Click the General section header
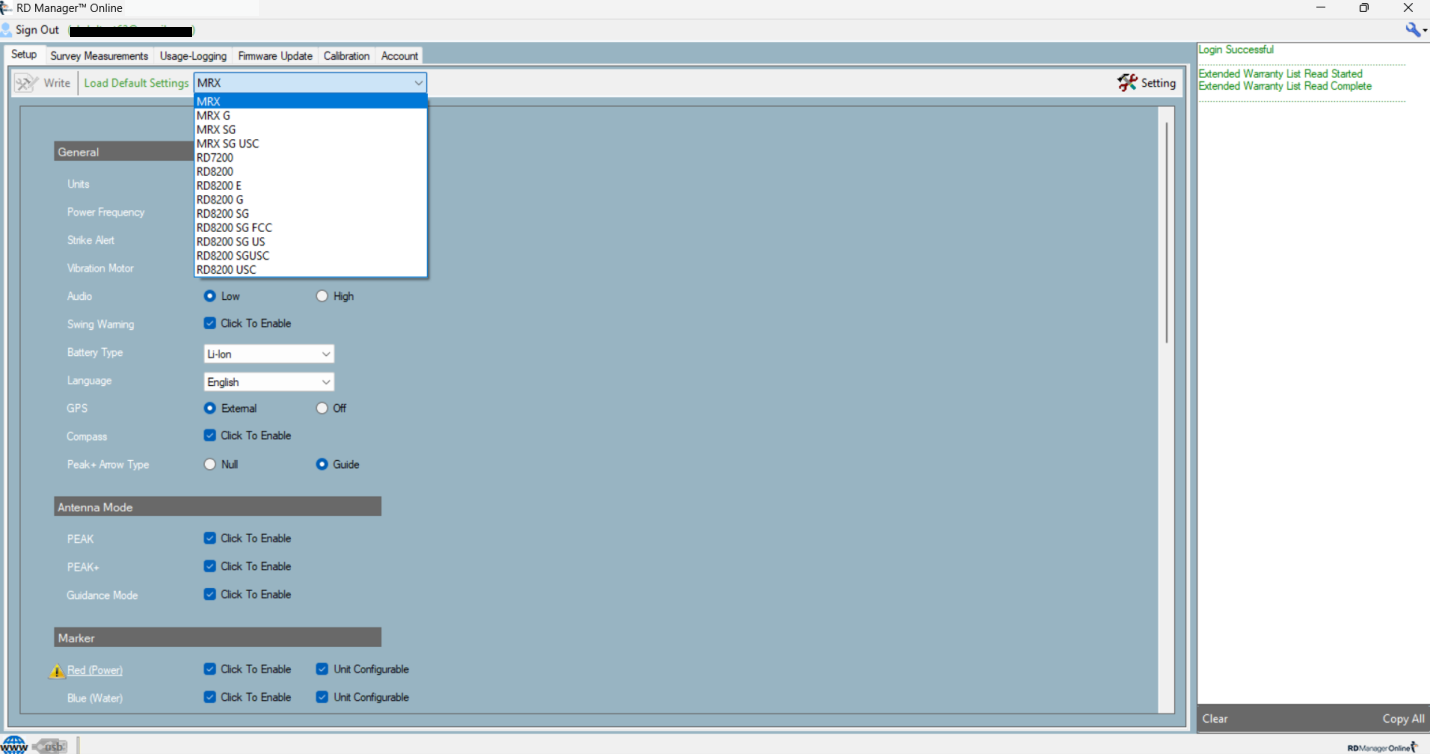This screenshot has width=1430, height=754. (124, 152)
